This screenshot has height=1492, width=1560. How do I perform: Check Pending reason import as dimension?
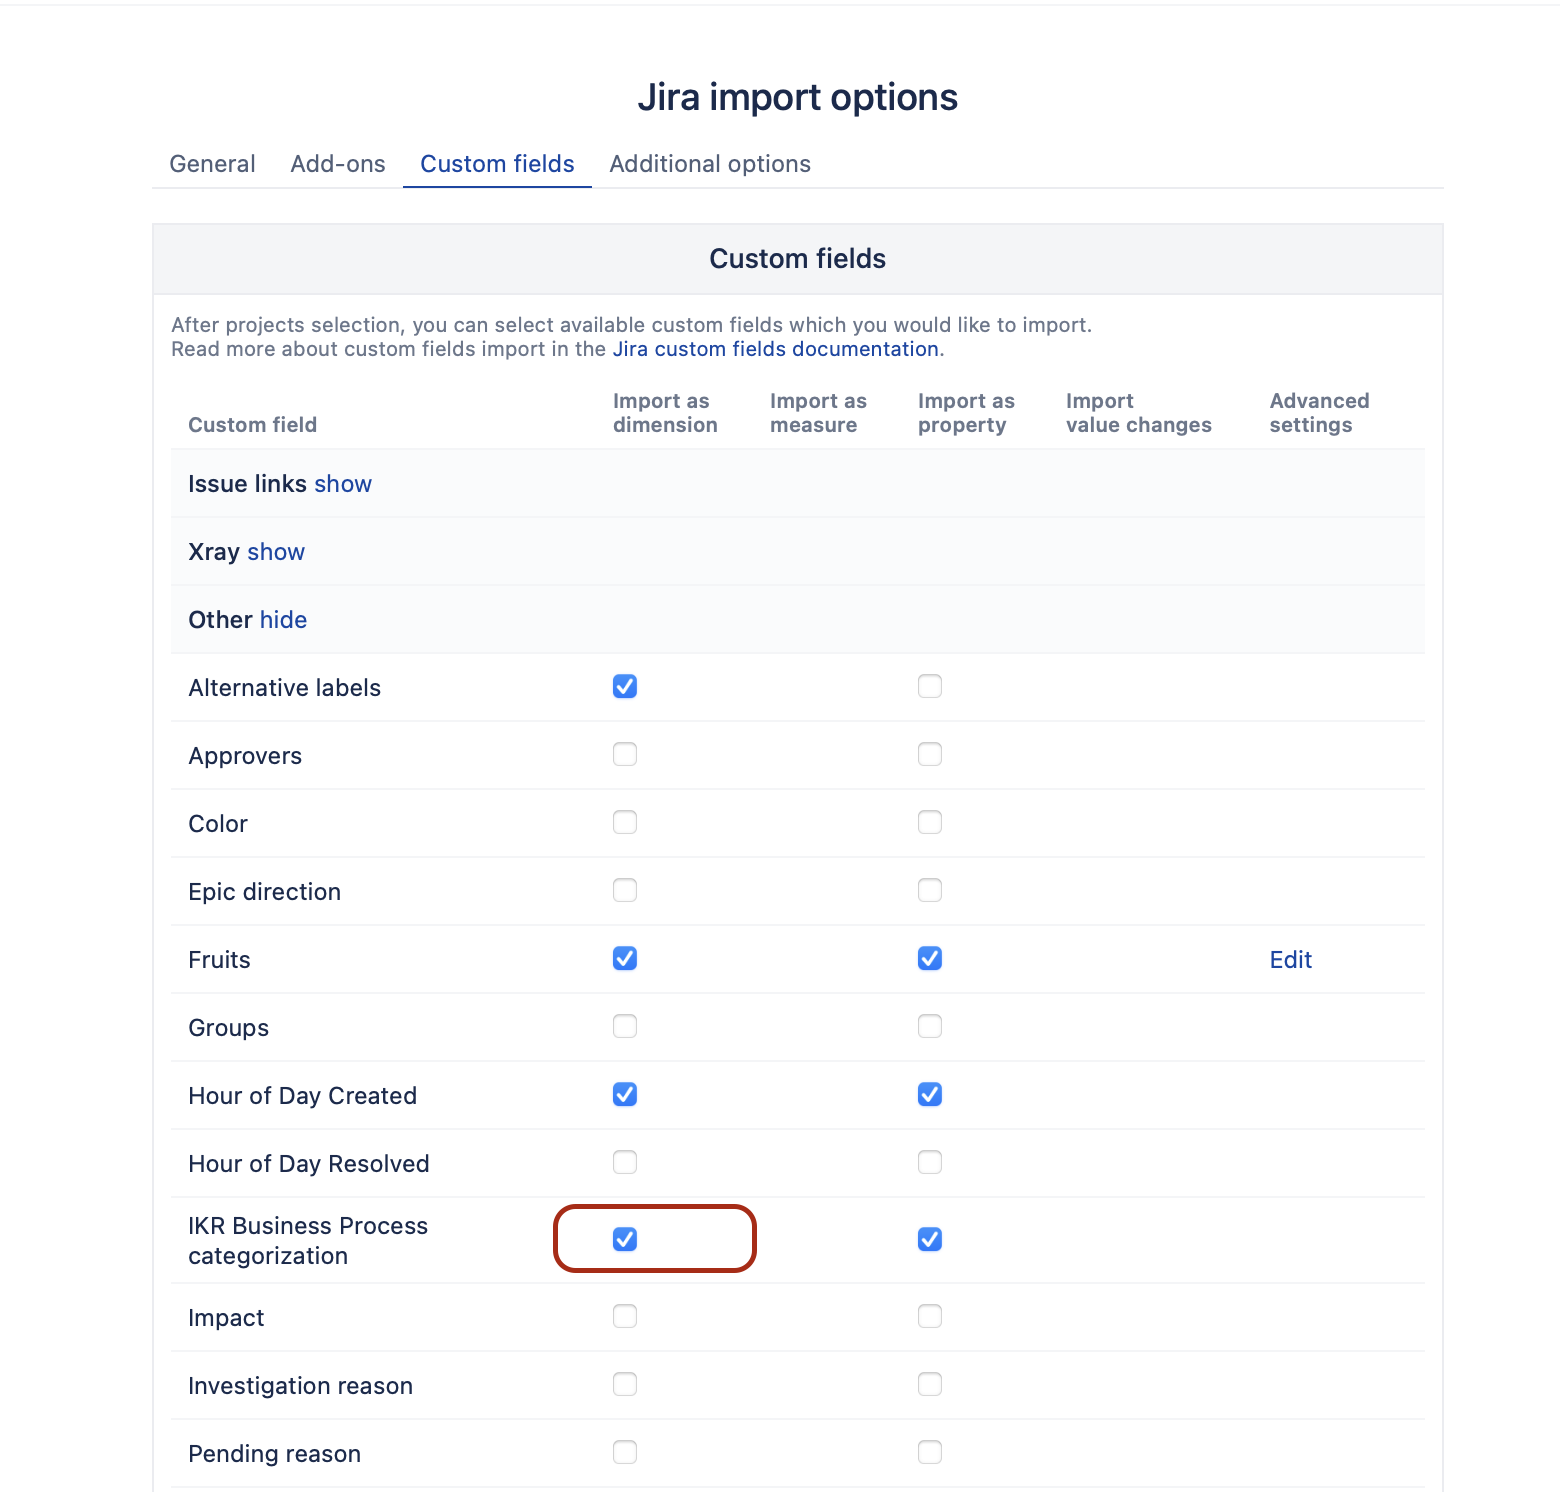(625, 1452)
